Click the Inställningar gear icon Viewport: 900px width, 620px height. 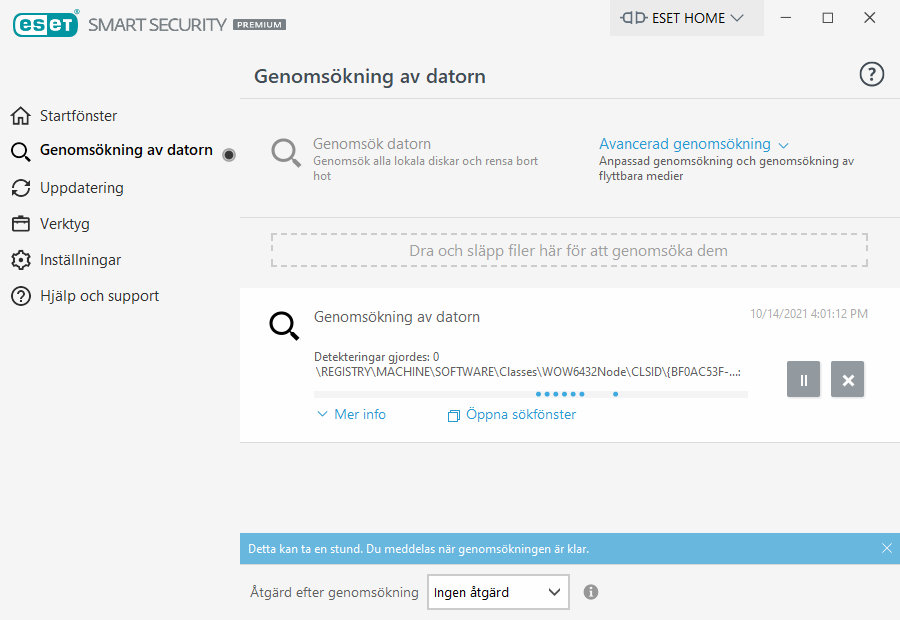click(x=20, y=260)
